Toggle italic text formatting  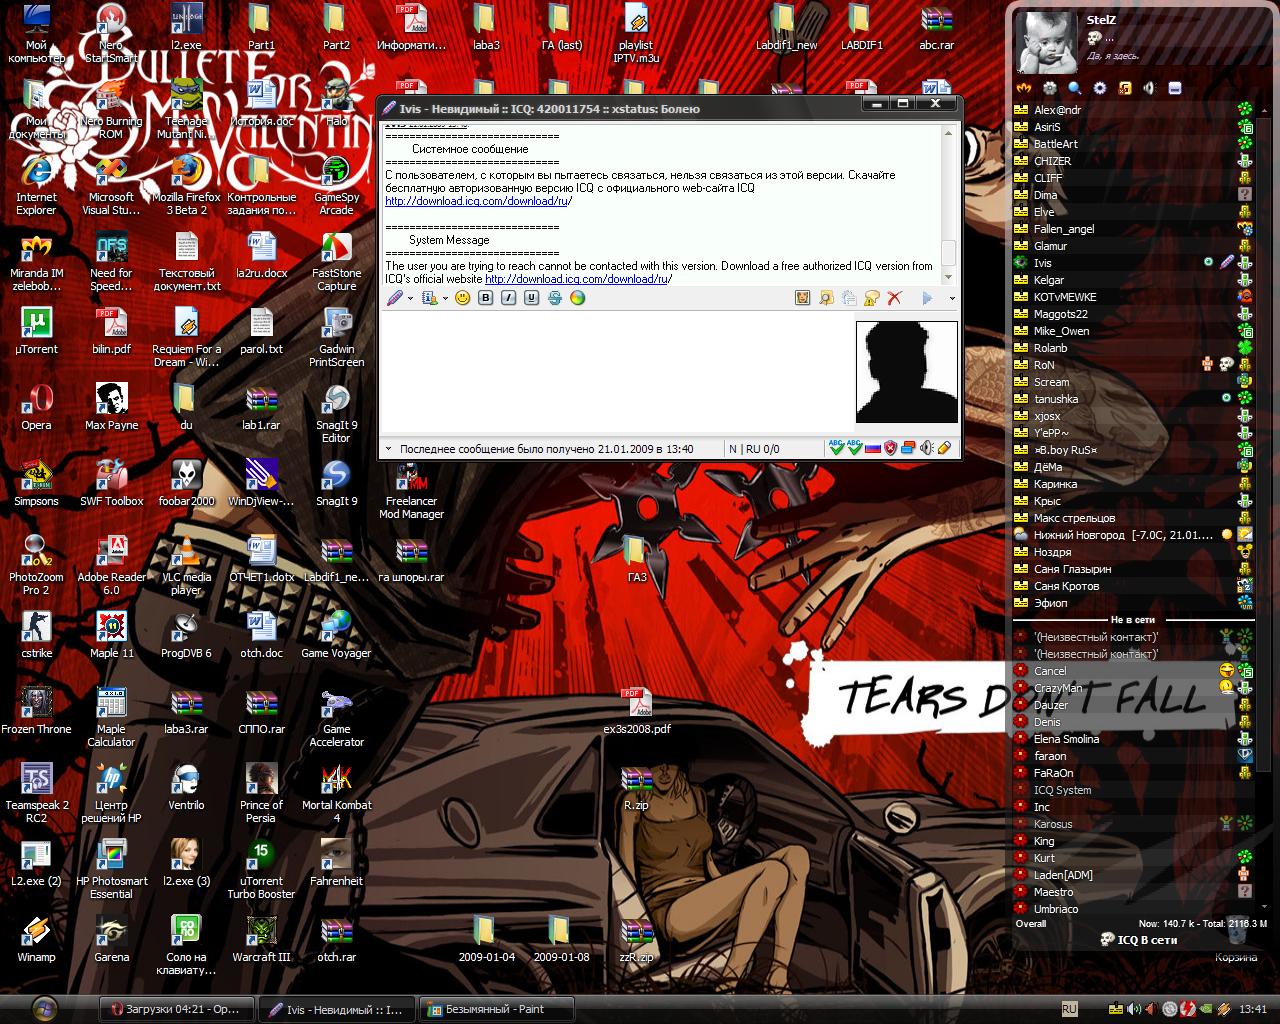click(509, 298)
